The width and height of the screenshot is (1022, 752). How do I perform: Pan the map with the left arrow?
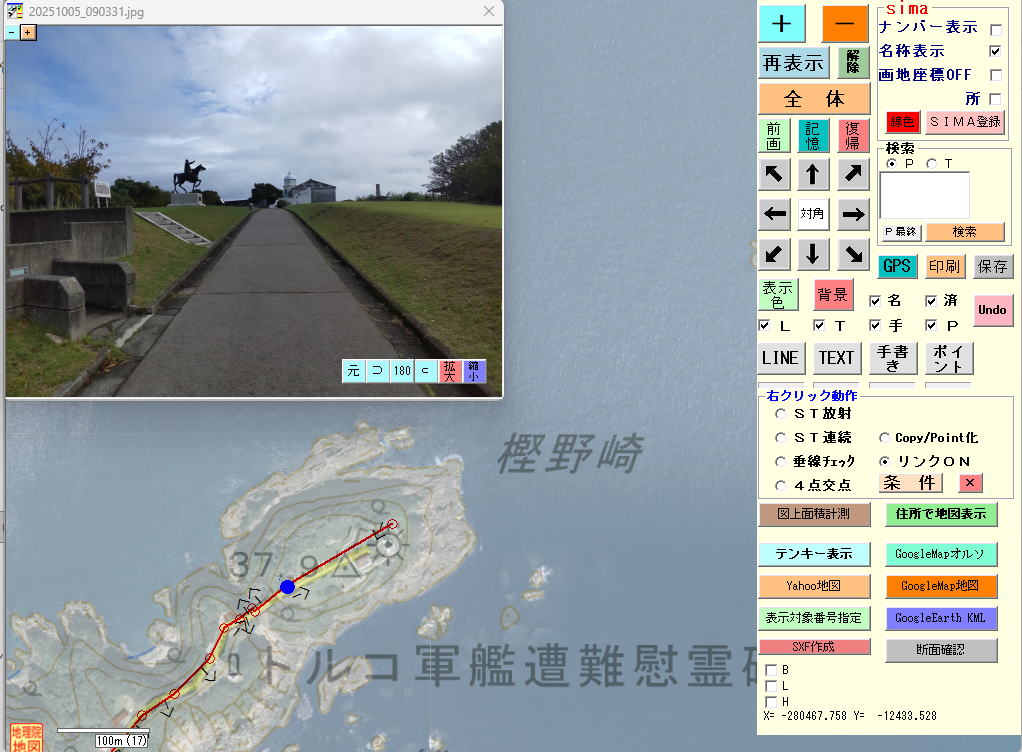[775, 214]
